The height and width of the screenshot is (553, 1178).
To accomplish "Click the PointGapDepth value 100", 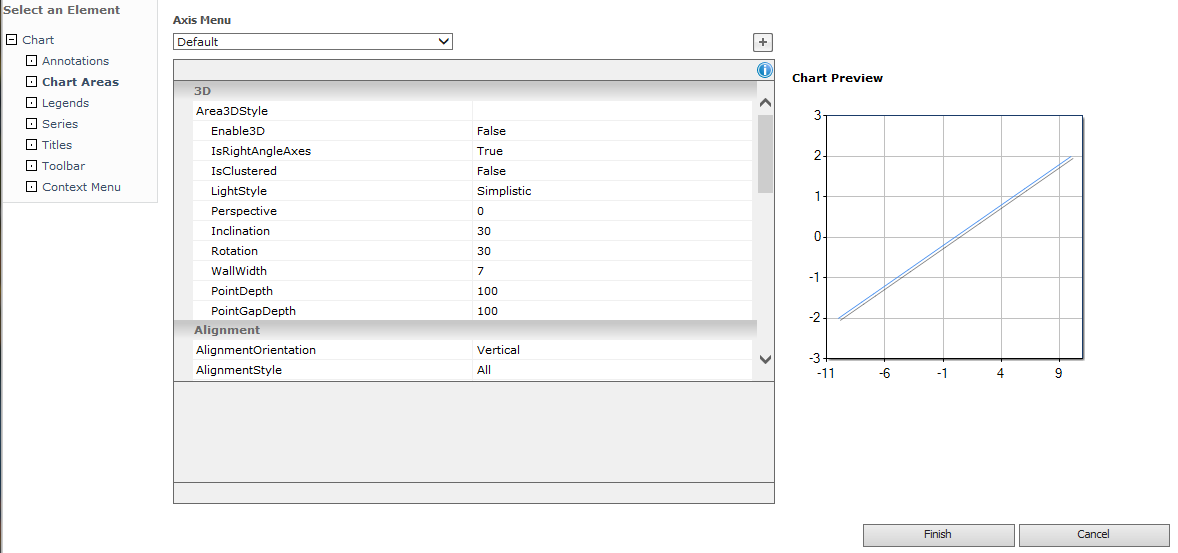I will [x=488, y=311].
